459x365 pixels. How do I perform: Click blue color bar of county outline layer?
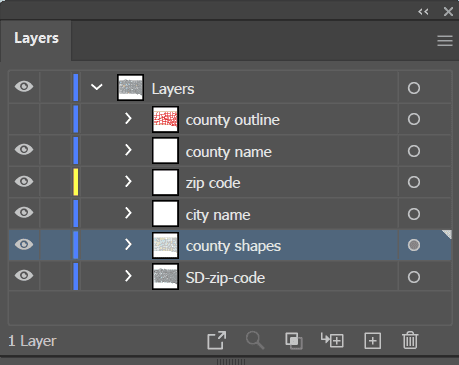tap(76, 119)
